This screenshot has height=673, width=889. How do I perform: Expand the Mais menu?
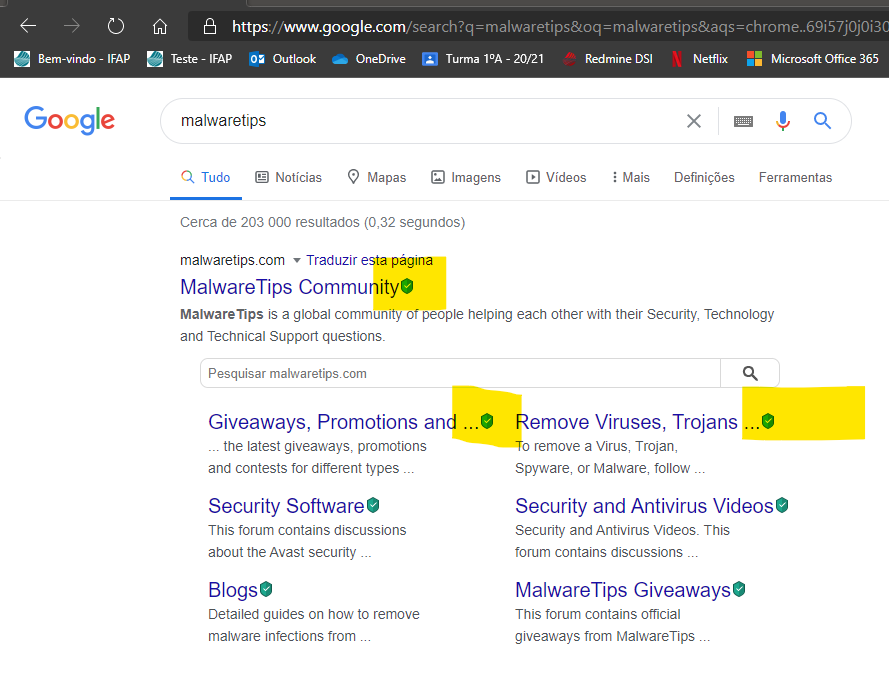coord(630,177)
